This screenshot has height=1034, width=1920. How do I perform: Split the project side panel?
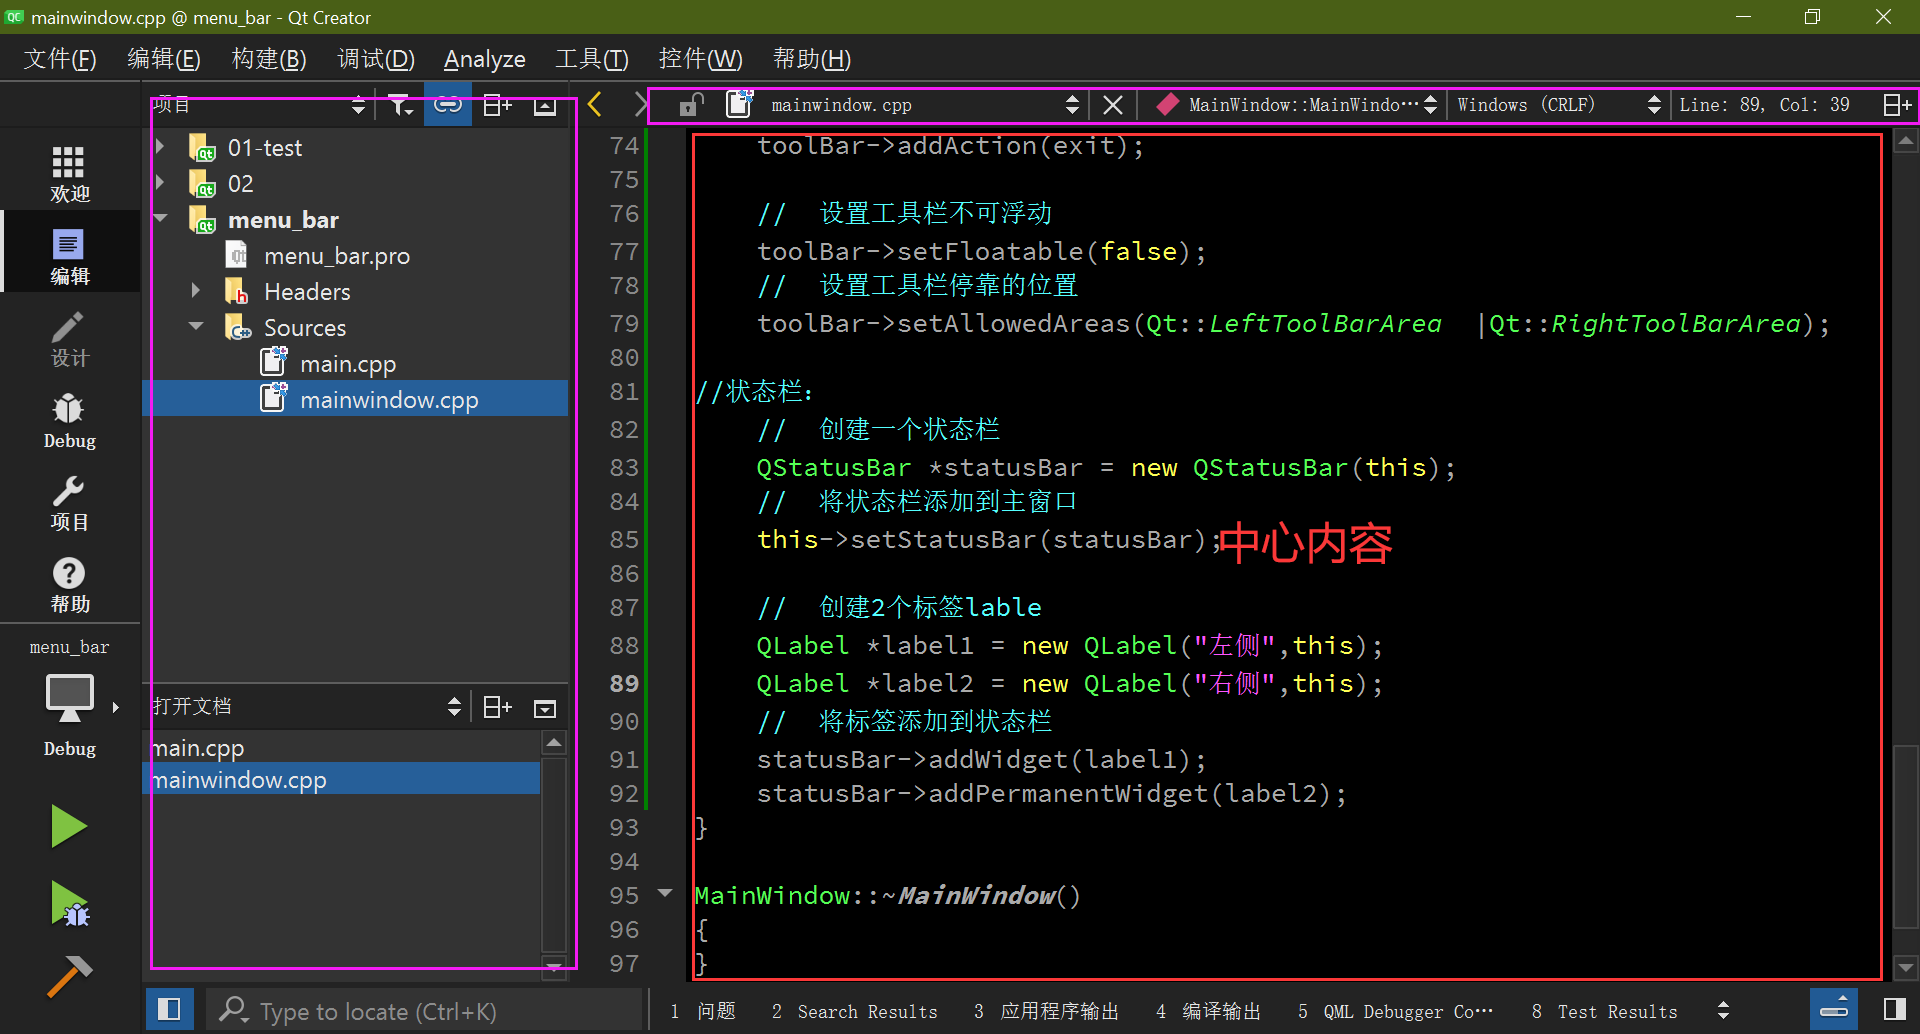pos(497,104)
